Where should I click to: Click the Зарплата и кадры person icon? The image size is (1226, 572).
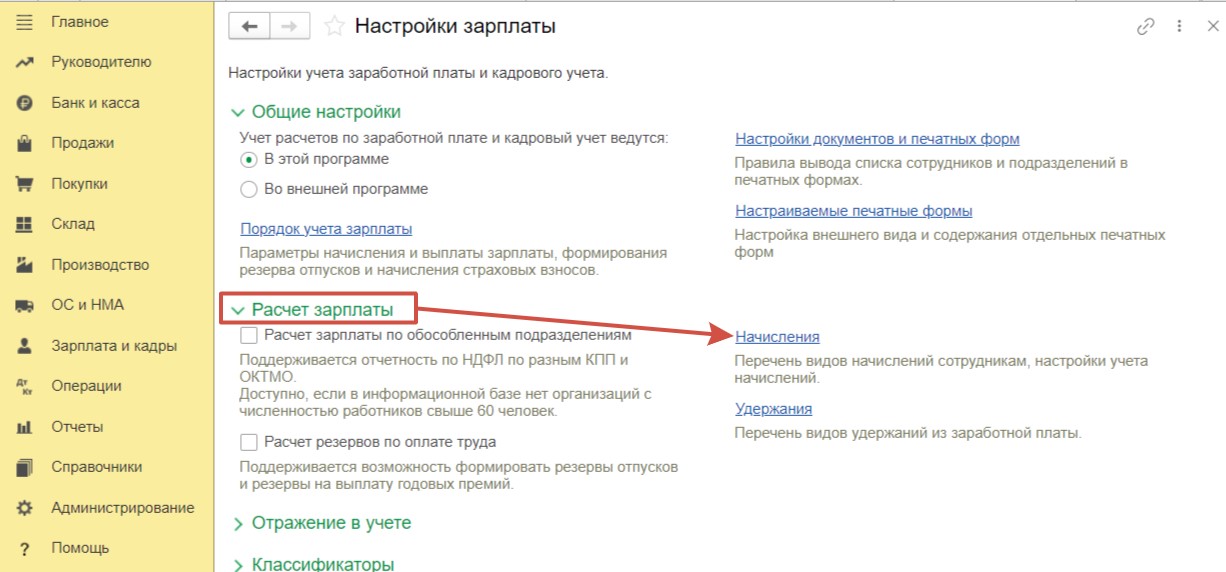coord(25,346)
